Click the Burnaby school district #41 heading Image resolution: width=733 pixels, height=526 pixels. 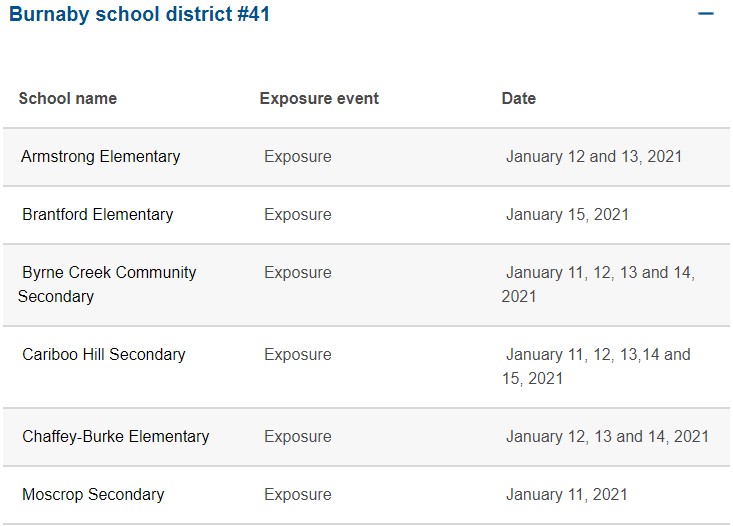[139, 14]
